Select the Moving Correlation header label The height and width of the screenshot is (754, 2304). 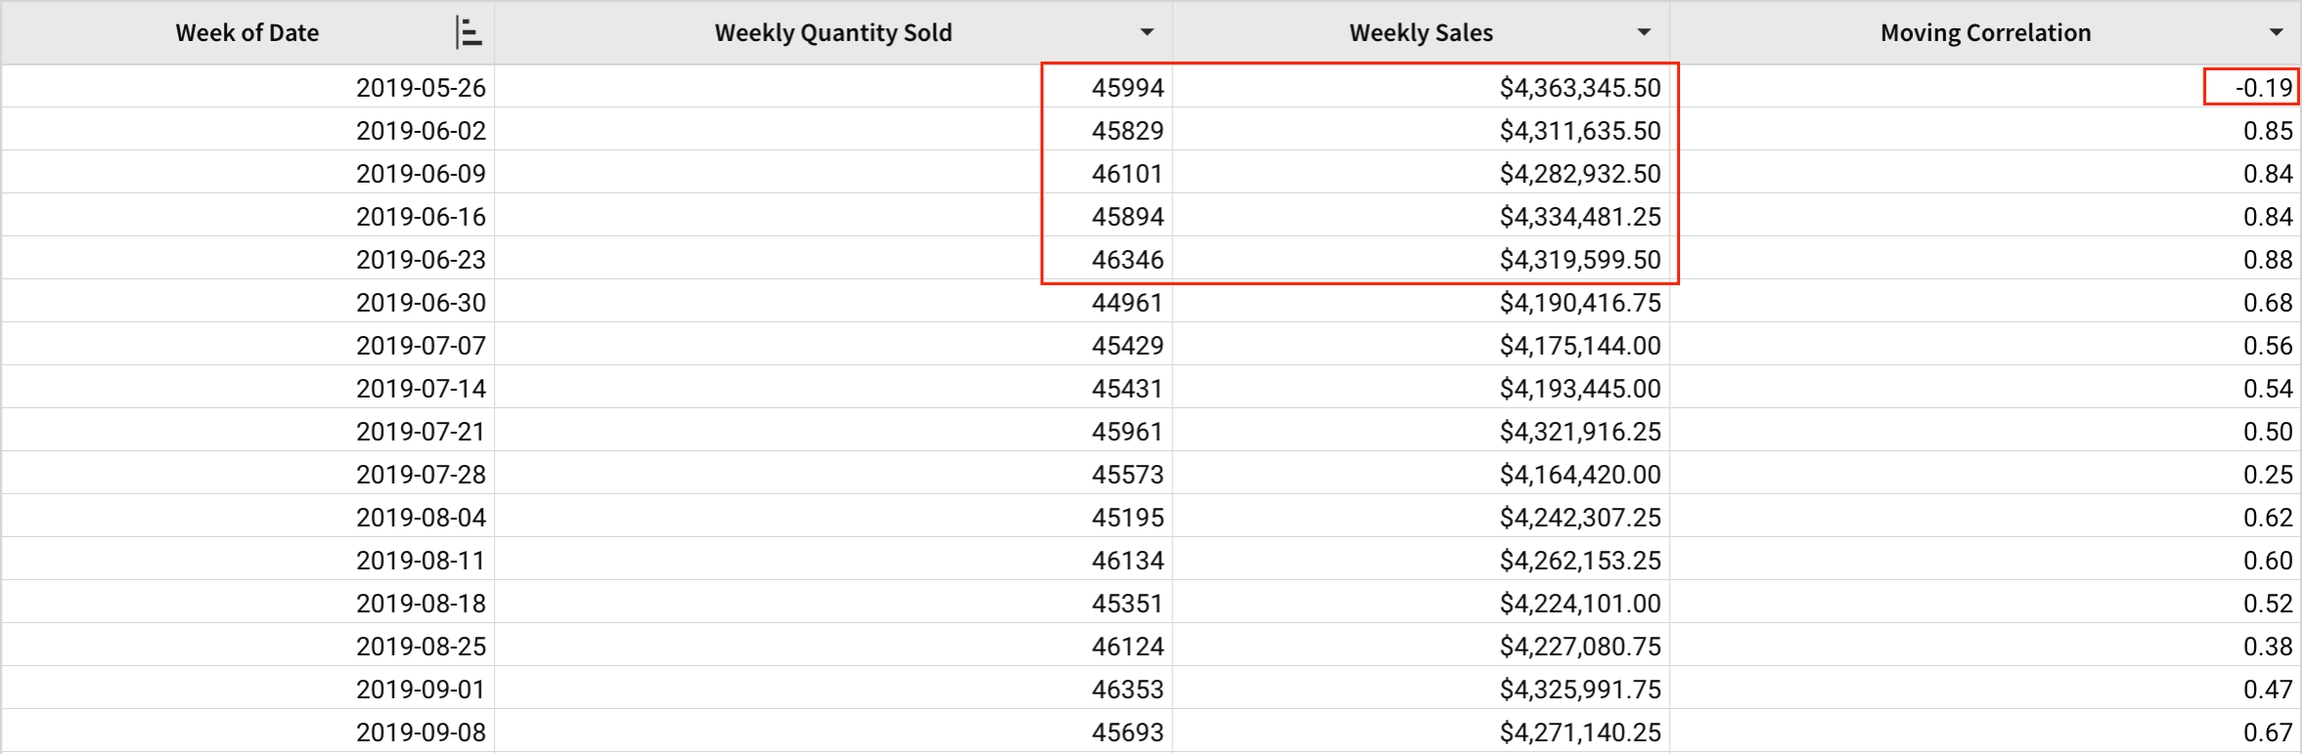[1984, 33]
